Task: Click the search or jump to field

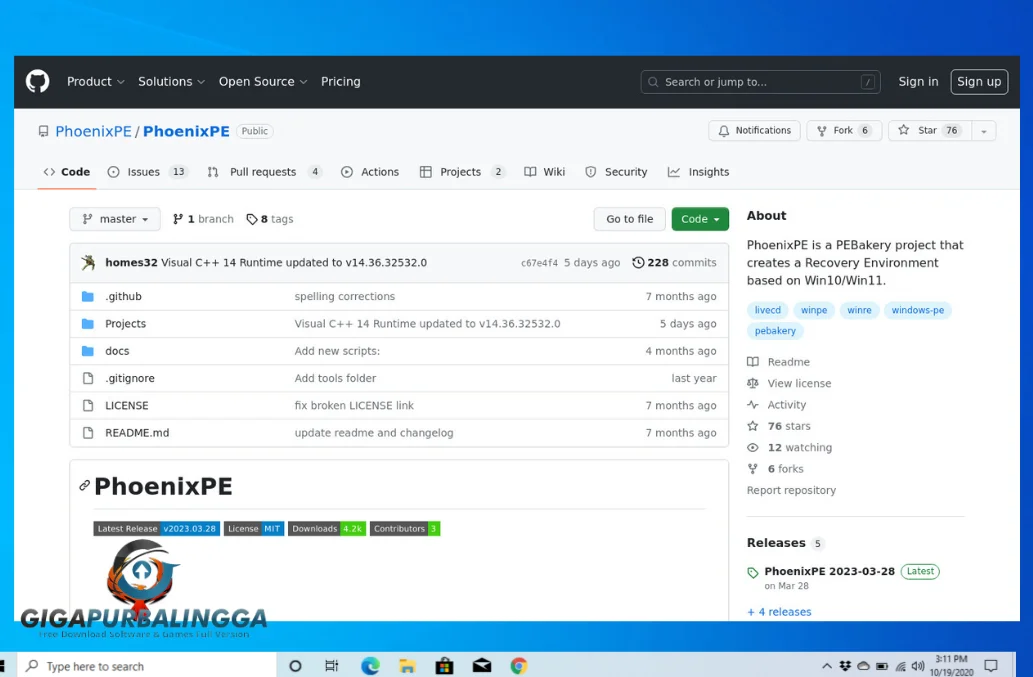Action: click(x=760, y=82)
